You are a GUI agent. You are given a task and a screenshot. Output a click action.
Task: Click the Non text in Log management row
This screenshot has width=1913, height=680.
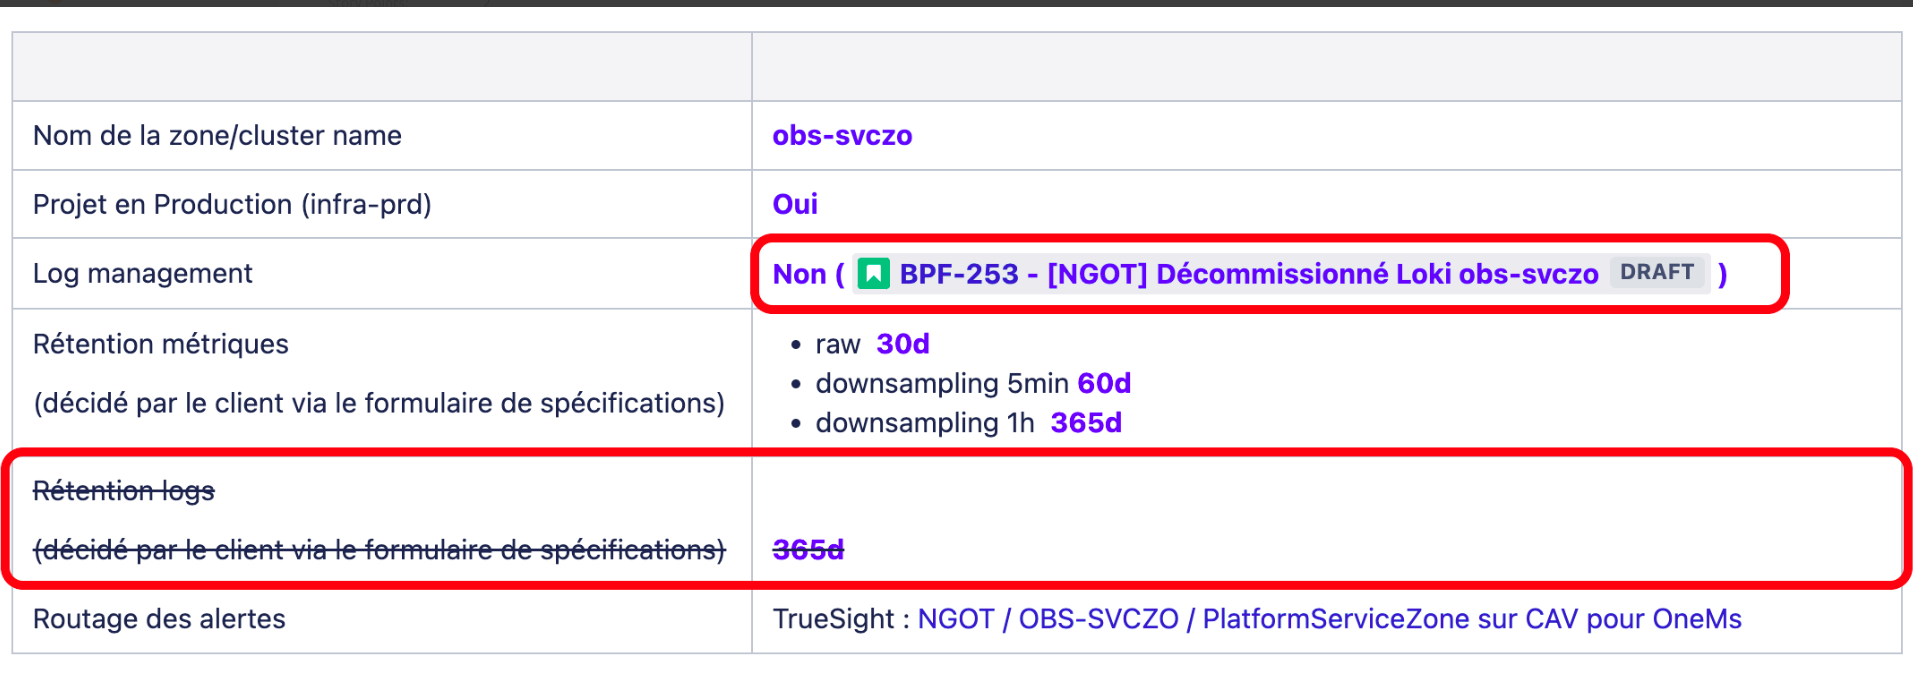tap(799, 274)
